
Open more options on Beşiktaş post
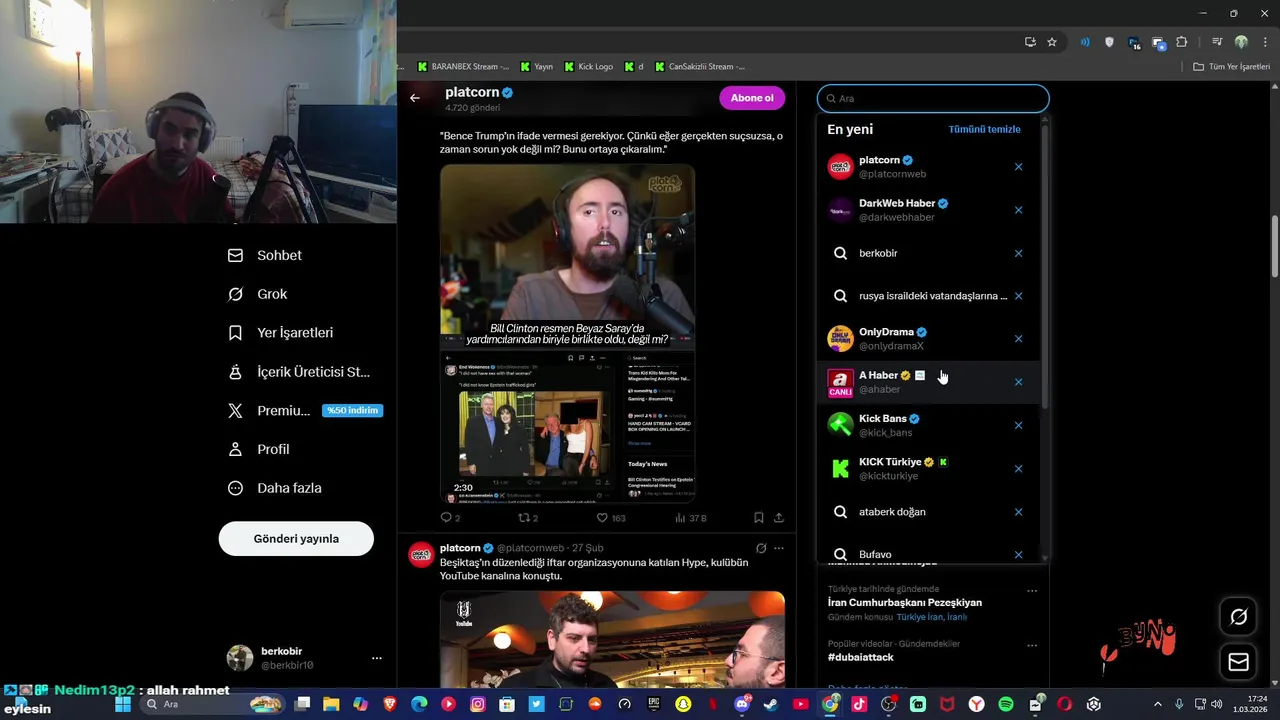(779, 548)
